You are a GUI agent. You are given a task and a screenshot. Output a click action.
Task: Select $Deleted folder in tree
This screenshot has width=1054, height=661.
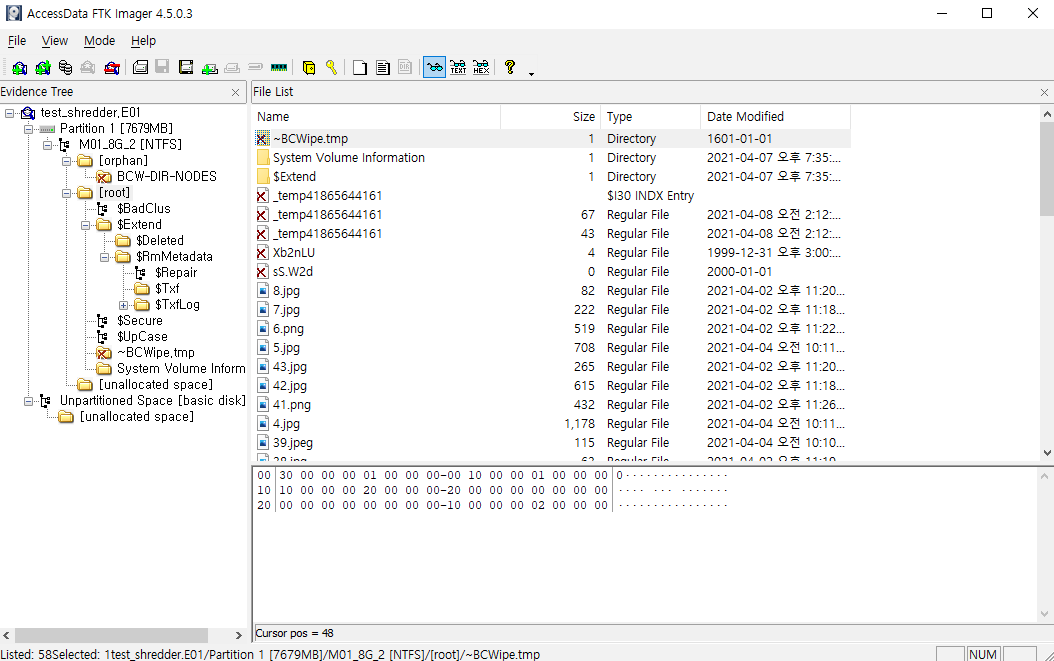159,241
